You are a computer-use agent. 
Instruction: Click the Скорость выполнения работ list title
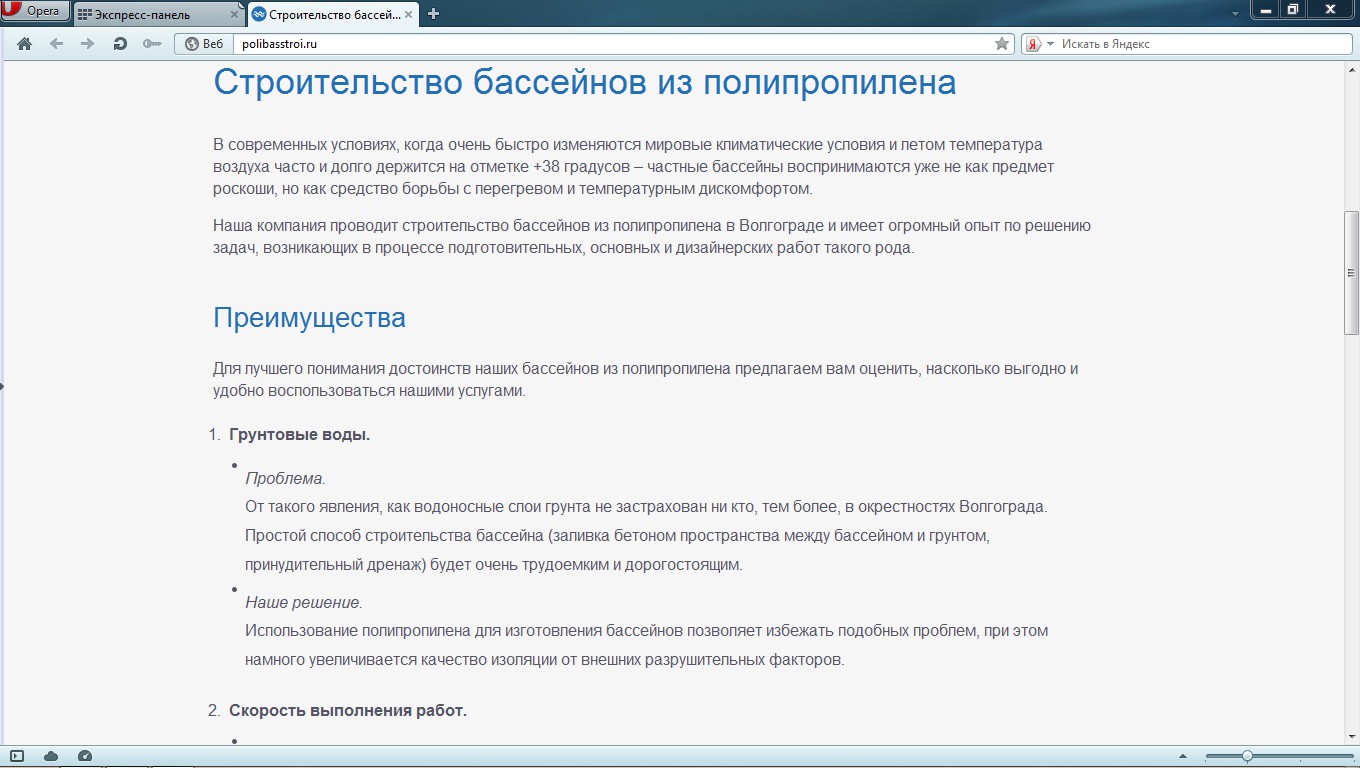point(348,711)
